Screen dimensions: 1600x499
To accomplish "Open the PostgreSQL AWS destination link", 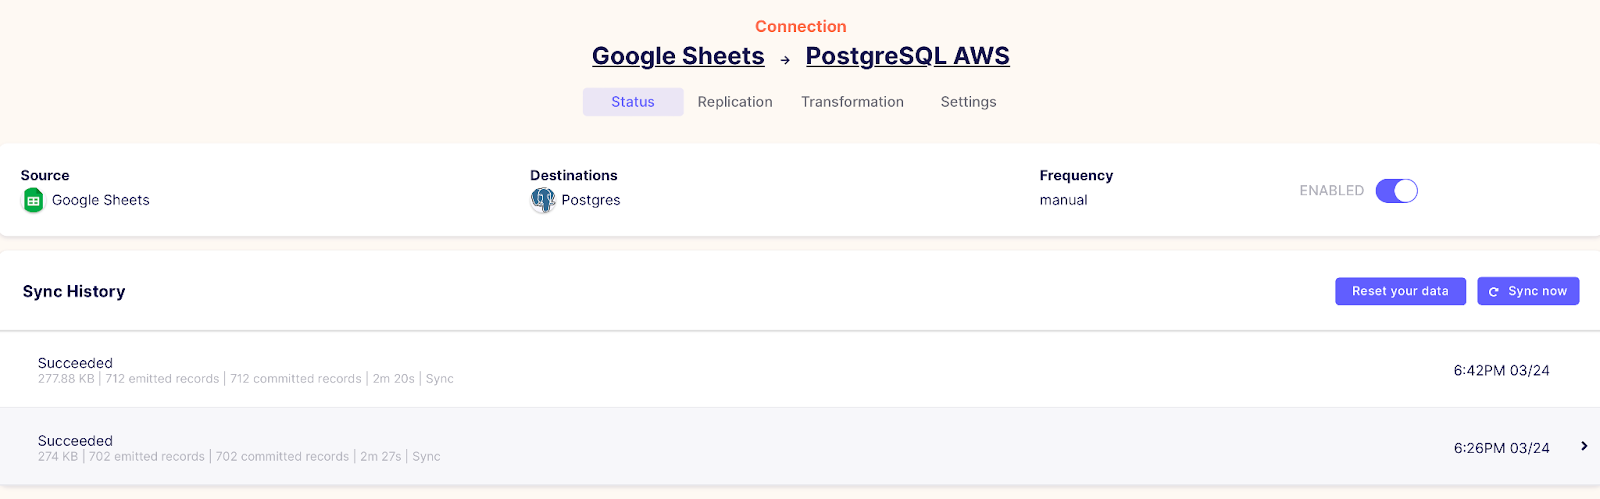I will point(908,56).
